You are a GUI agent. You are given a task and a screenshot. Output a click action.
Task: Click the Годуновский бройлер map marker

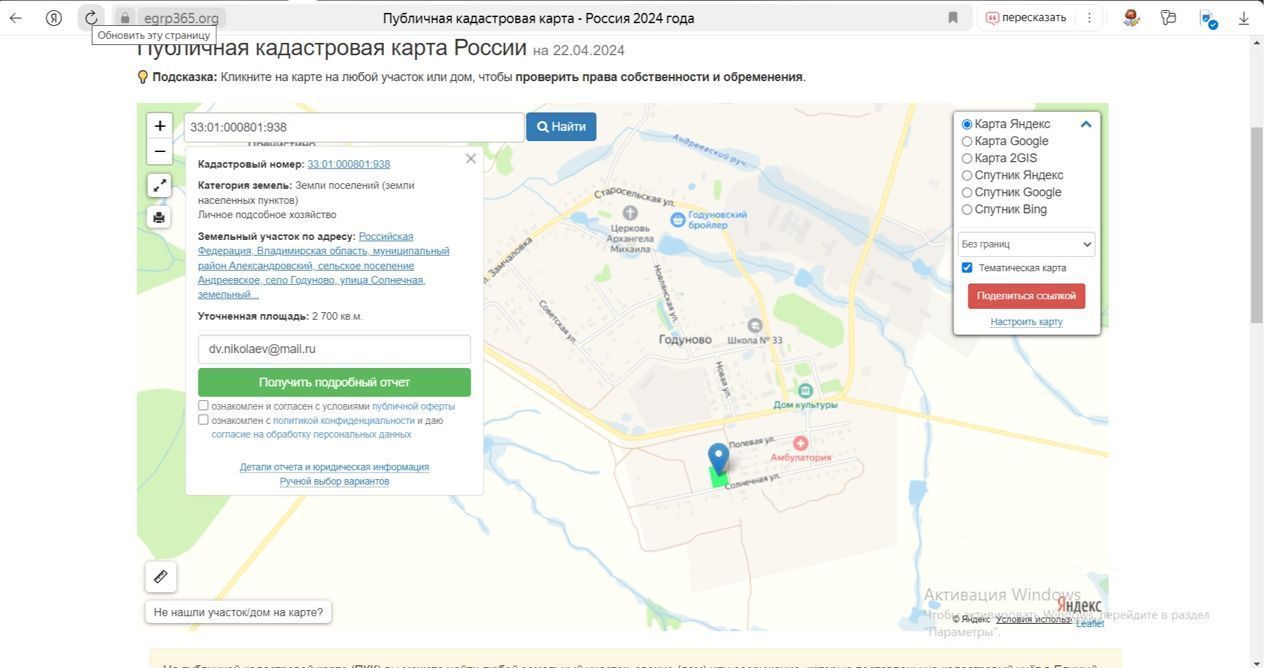(x=678, y=219)
